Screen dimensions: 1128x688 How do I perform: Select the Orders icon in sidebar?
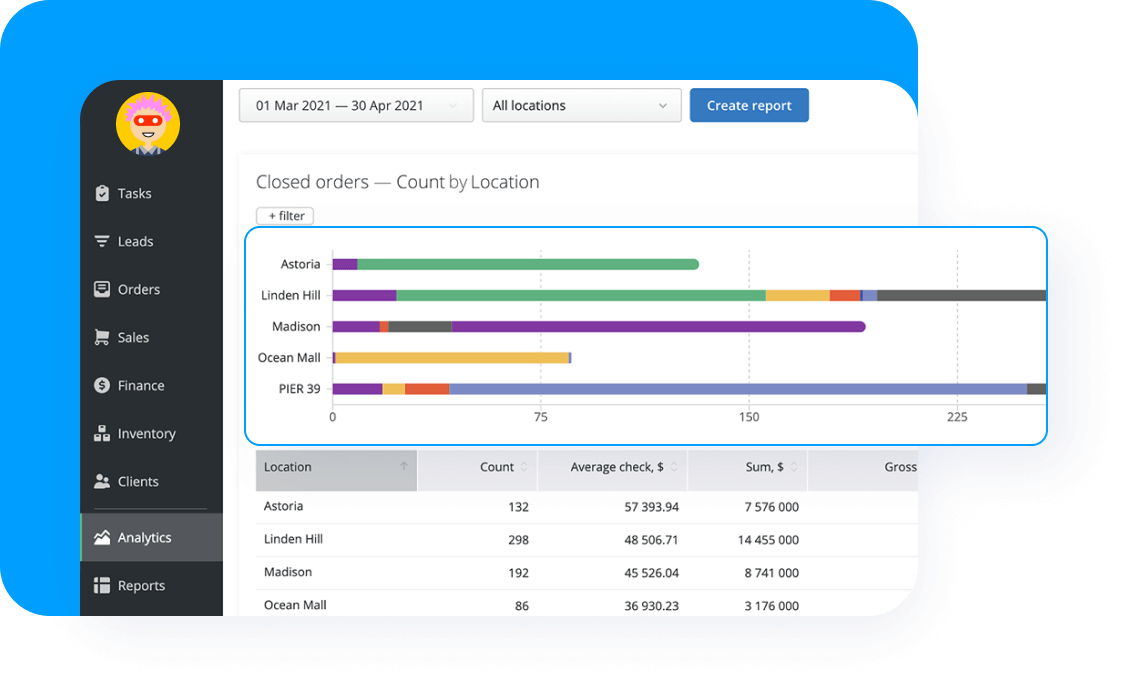[x=102, y=289]
